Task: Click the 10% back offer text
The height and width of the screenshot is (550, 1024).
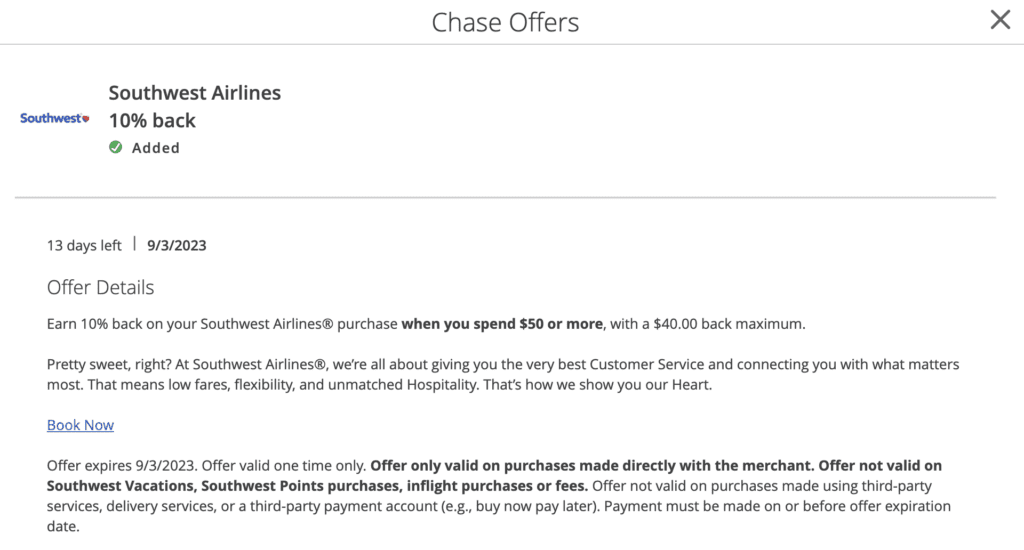Action: click(x=152, y=121)
